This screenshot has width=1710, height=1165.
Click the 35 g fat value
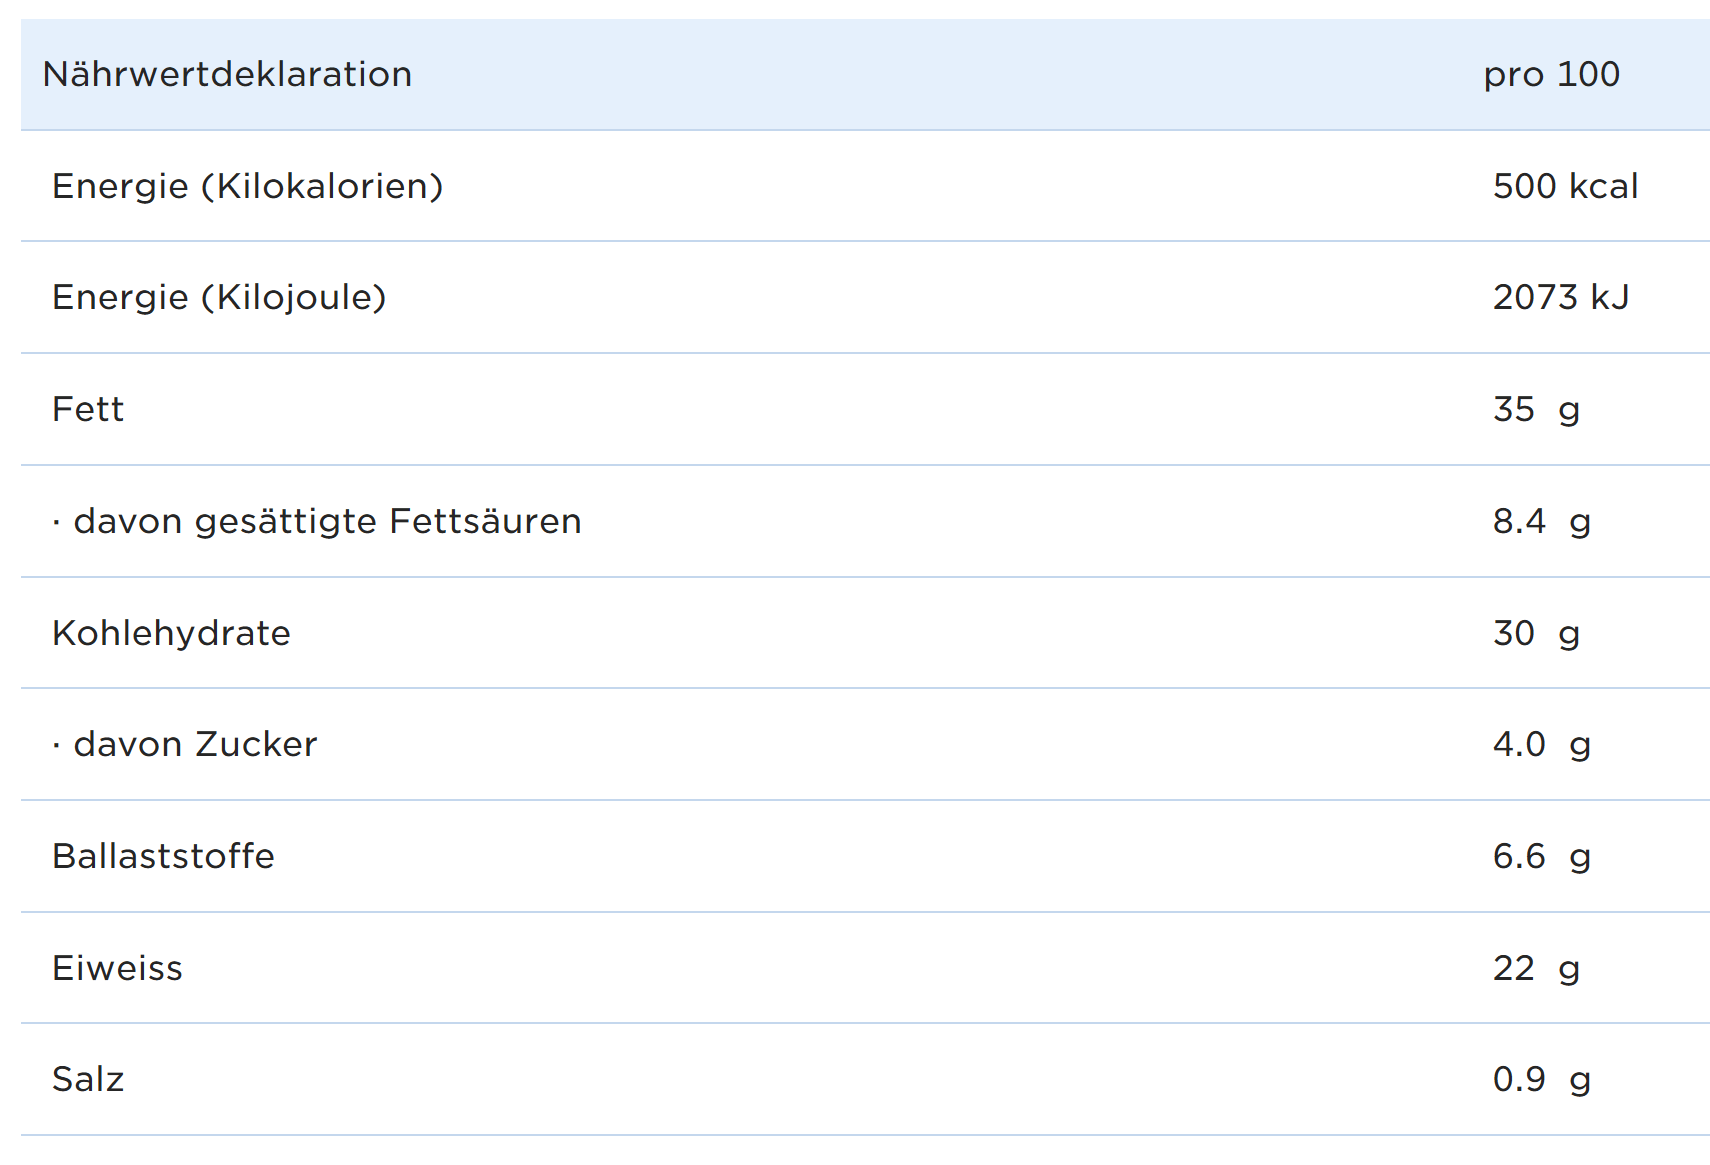pyautogui.click(x=1536, y=409)
